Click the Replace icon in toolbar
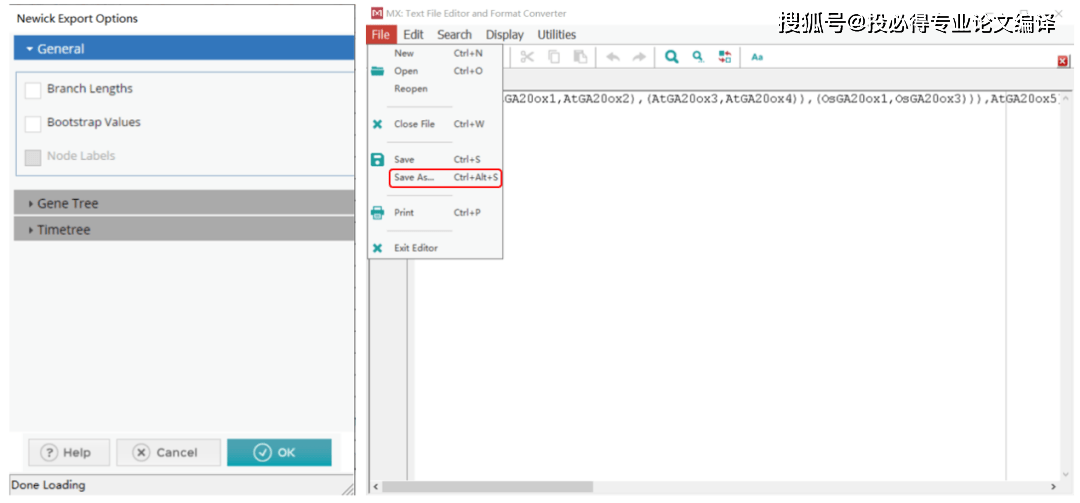The image size is (1080, 503). pyautogui.click(x=725, y=57)
